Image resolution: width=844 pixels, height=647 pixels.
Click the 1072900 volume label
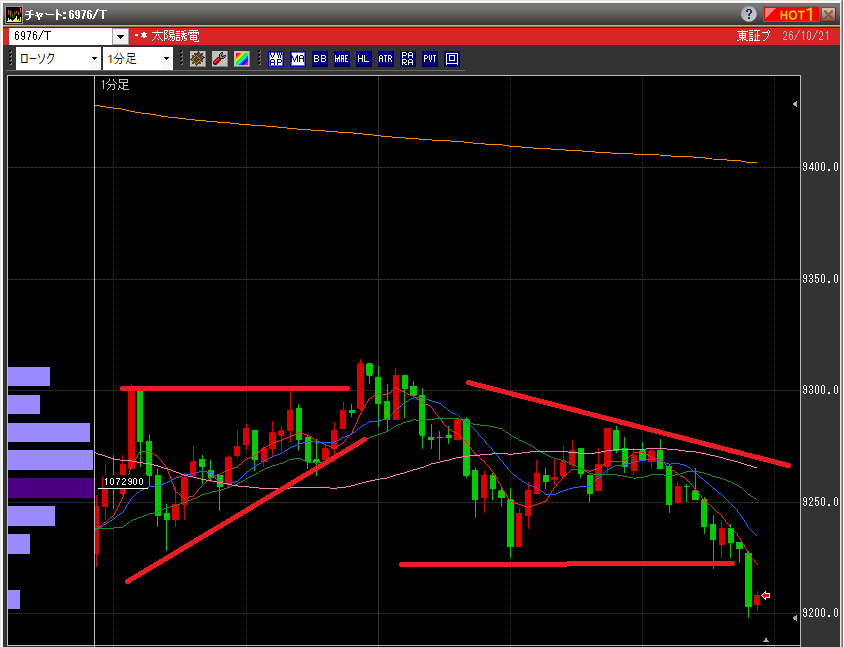tap(124, 482)
